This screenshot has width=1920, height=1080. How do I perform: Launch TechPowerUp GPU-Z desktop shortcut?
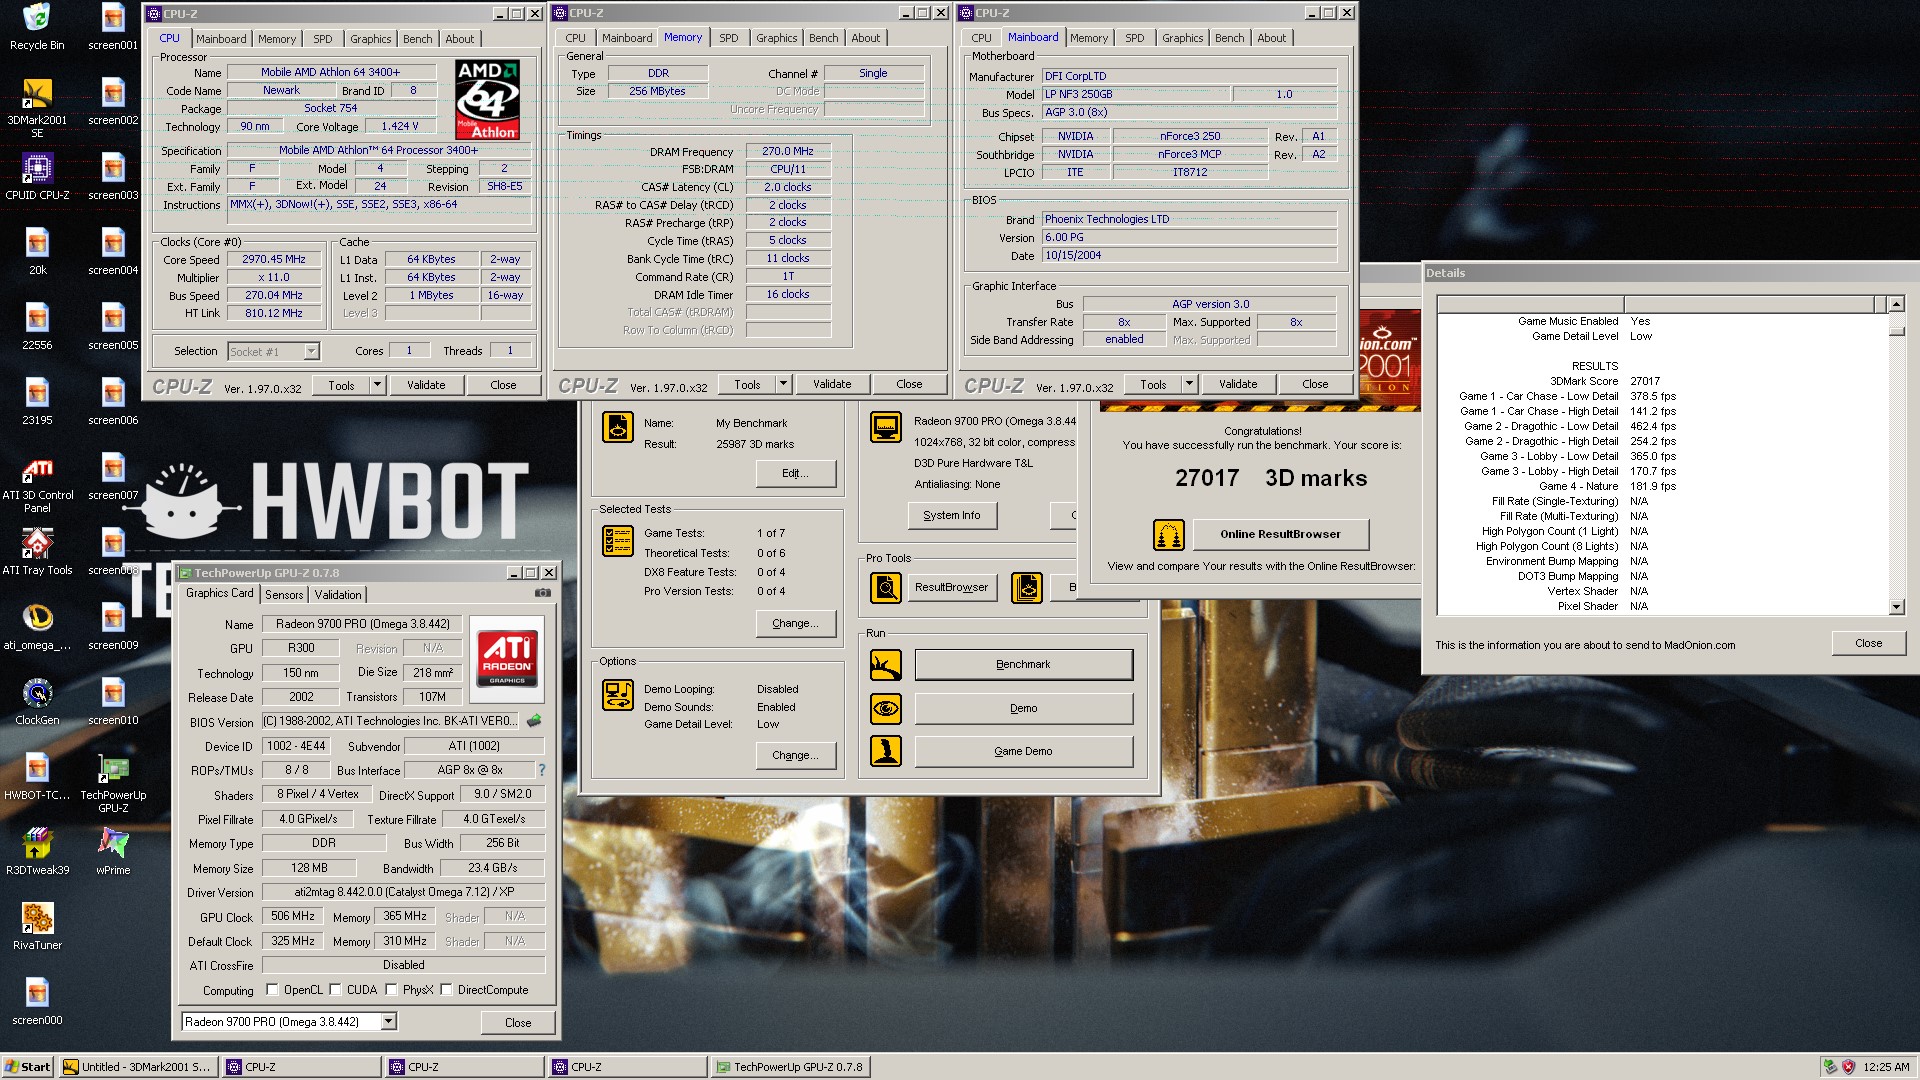(113, 783)
